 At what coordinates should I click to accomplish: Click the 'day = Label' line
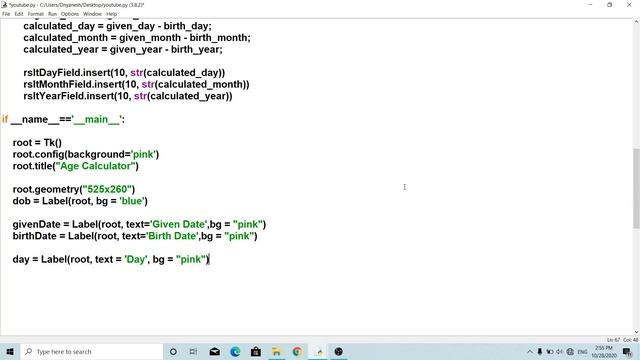(x=111, y=260)
